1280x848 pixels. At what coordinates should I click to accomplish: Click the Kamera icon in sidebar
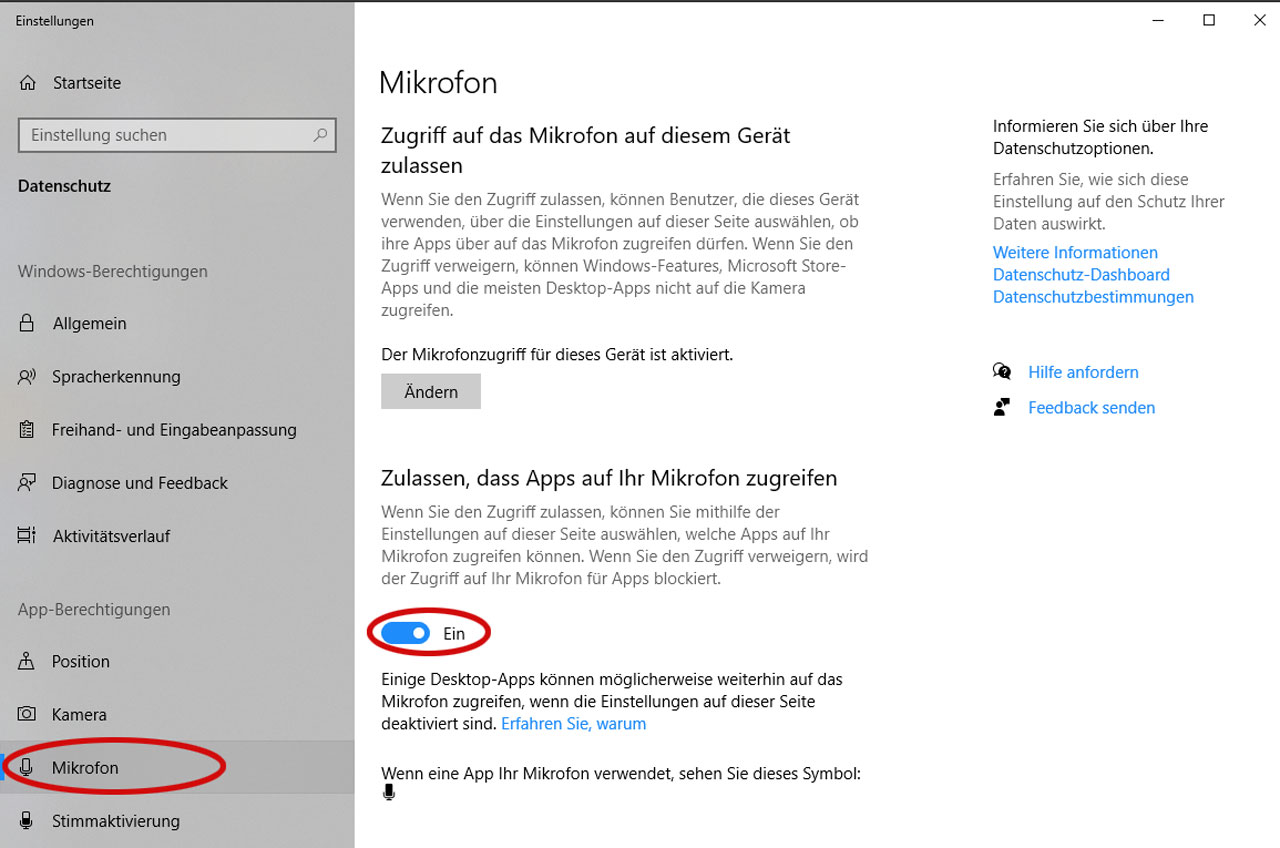point(28,715)
